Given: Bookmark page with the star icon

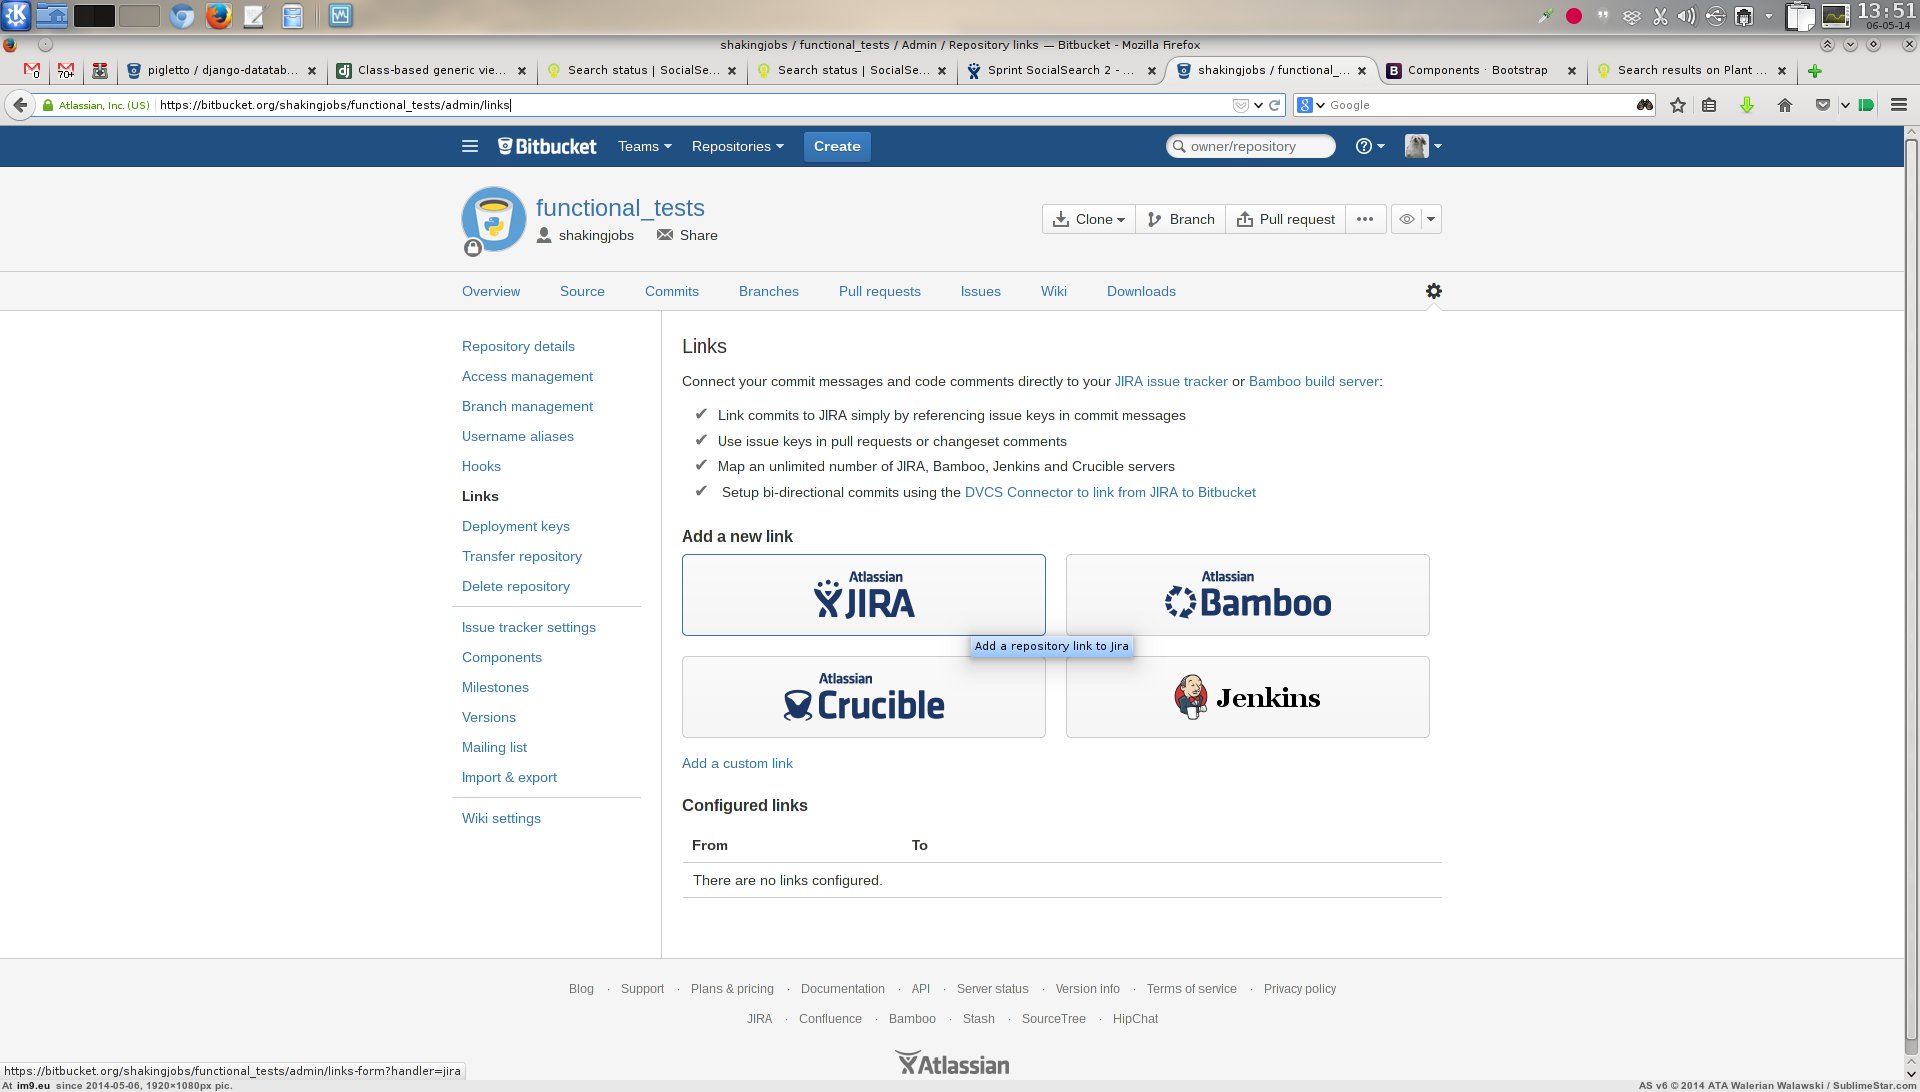Looking at the screenshot, I should [1678, 105].
